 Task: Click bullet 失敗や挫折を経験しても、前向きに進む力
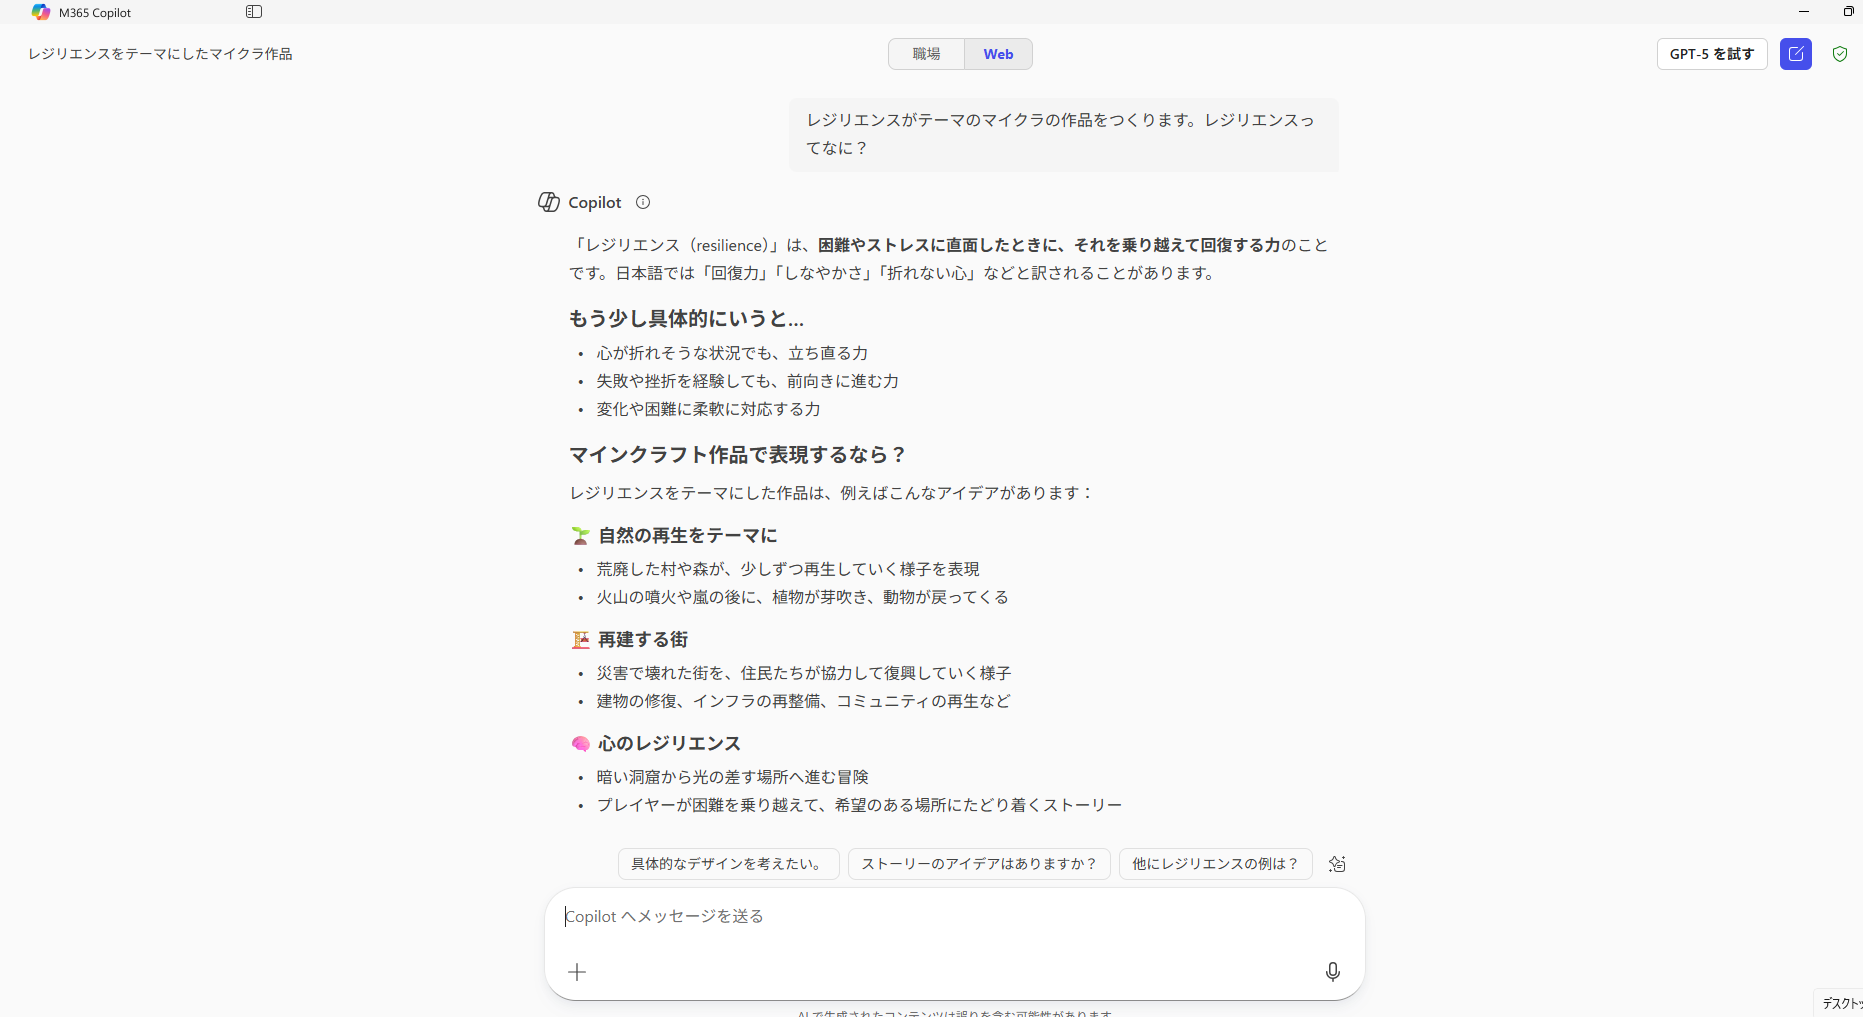748,381
